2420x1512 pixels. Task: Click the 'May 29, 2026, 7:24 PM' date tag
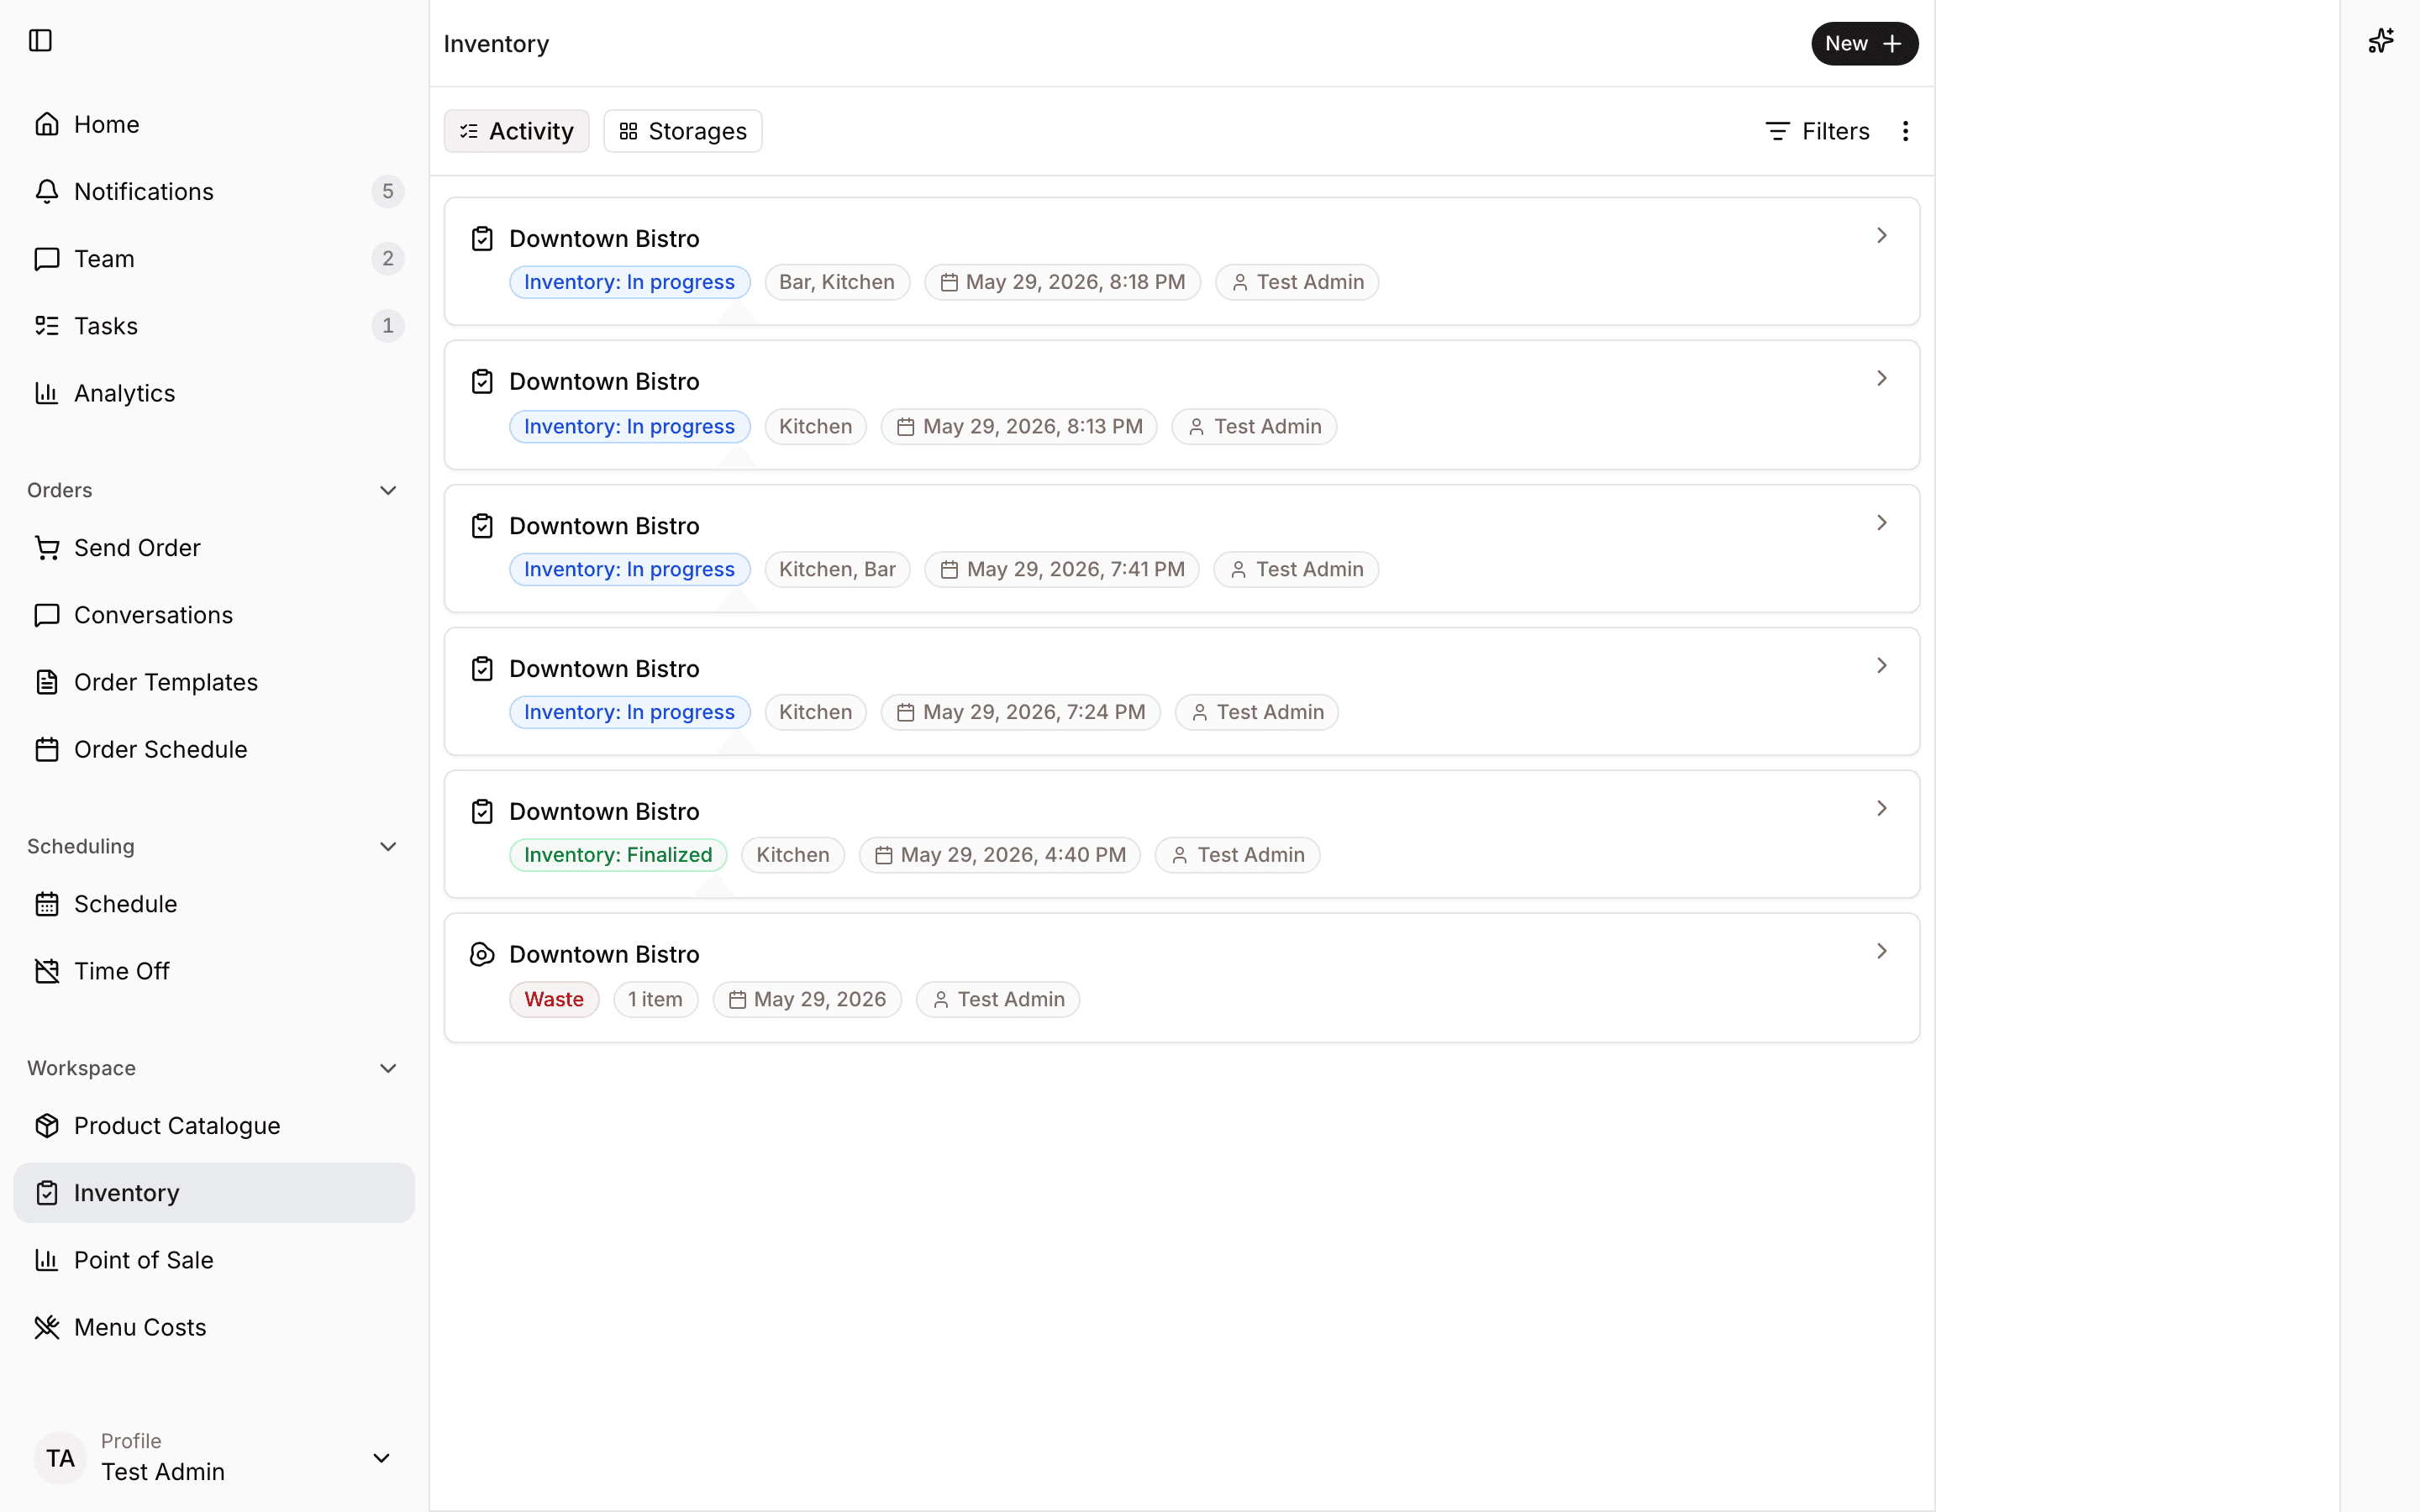(1020, 712)
